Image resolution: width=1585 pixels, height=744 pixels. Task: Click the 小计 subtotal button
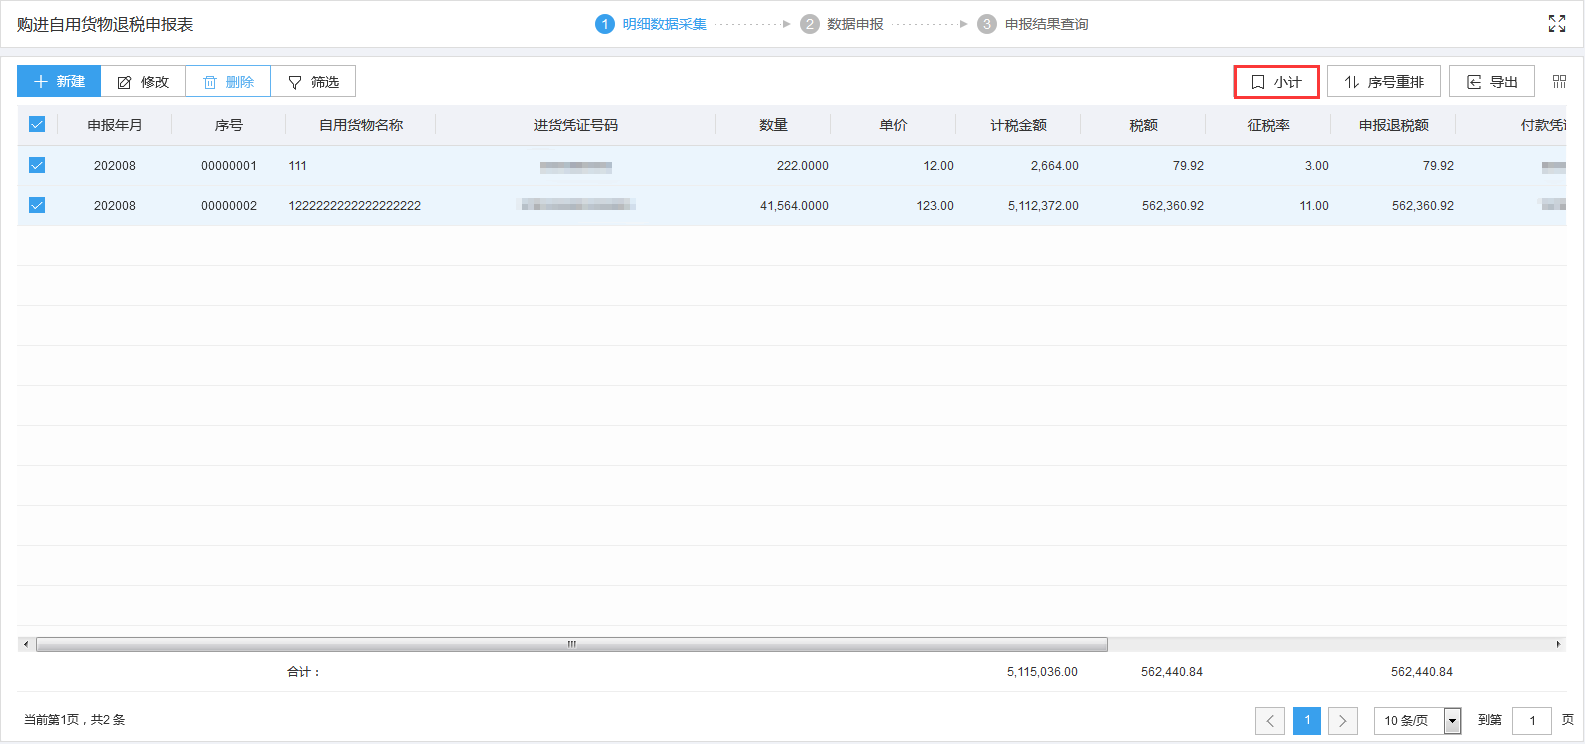tap(1276, 82)
